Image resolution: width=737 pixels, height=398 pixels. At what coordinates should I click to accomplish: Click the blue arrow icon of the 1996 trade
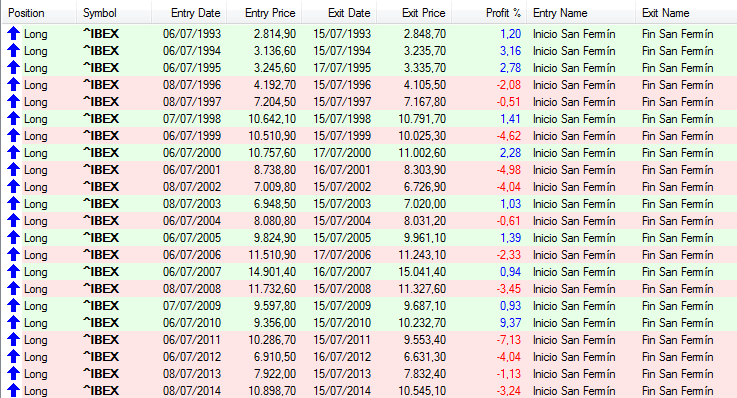[13, 85]
